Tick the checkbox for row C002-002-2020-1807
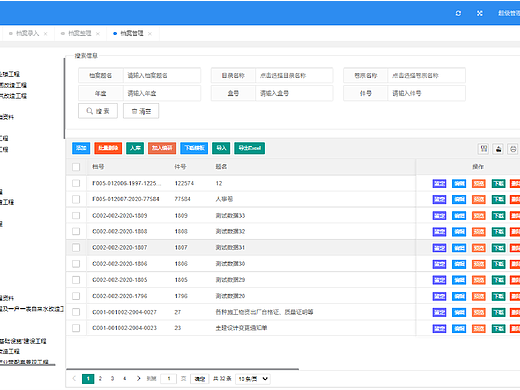Viewport: 520px width, 390px height. 76,248
